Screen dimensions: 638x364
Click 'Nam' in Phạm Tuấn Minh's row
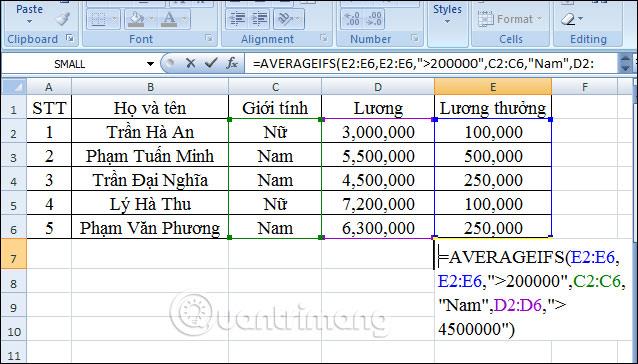pyautogui.click(x=275, y=155)
